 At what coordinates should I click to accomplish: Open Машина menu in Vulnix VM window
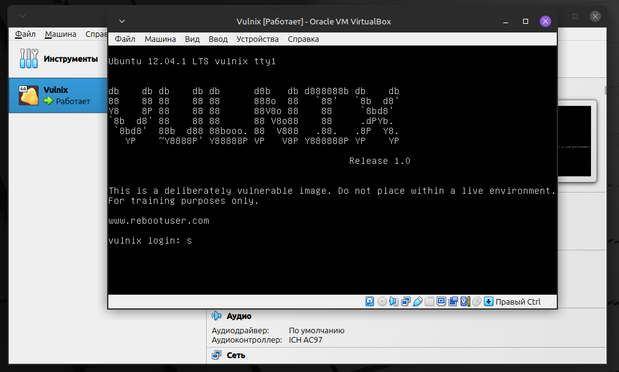[160, 39]
